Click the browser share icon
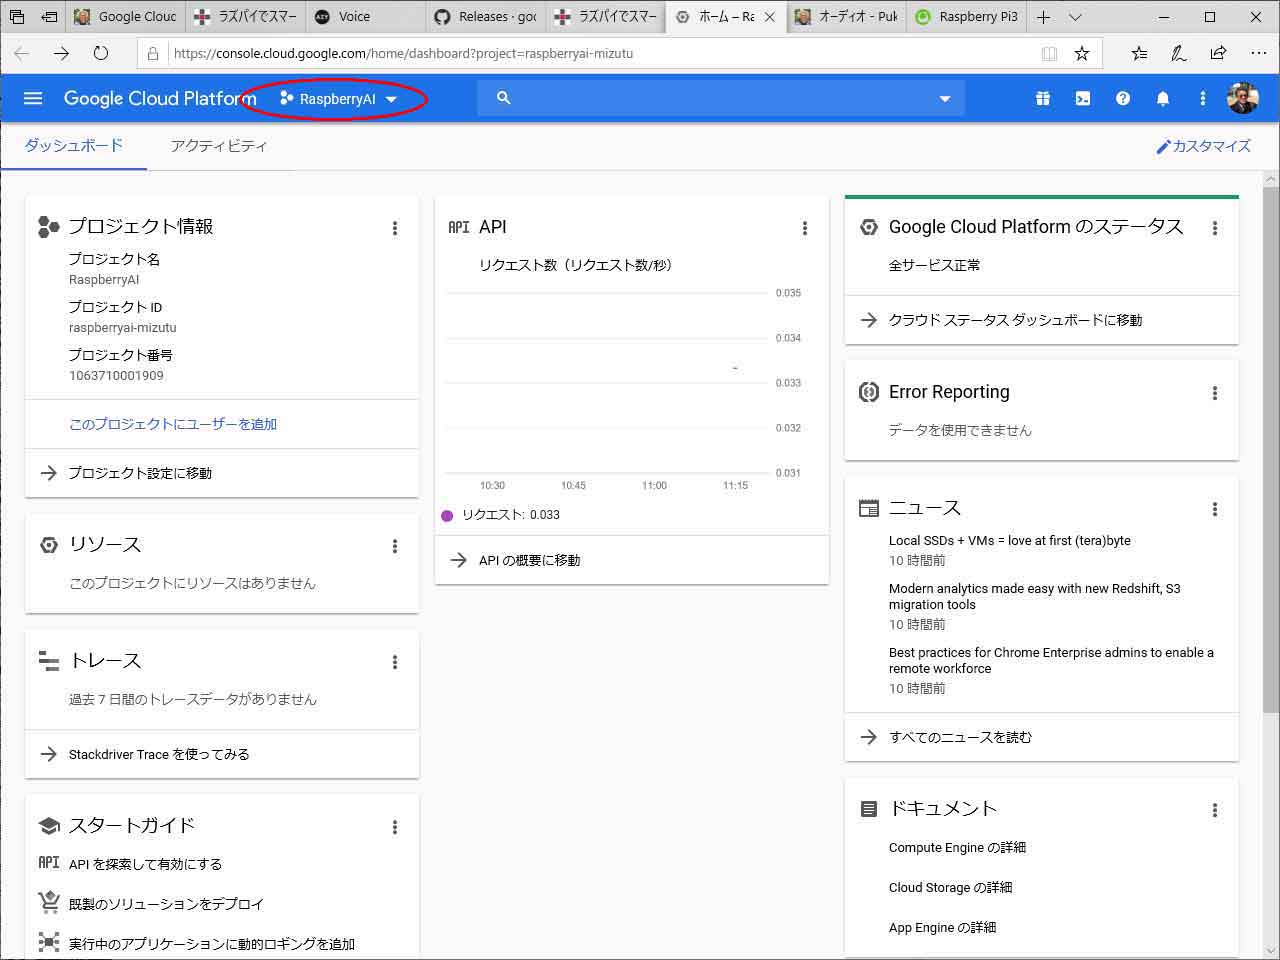Screen dimensions: 1280x960 [x=1218, y=53]
